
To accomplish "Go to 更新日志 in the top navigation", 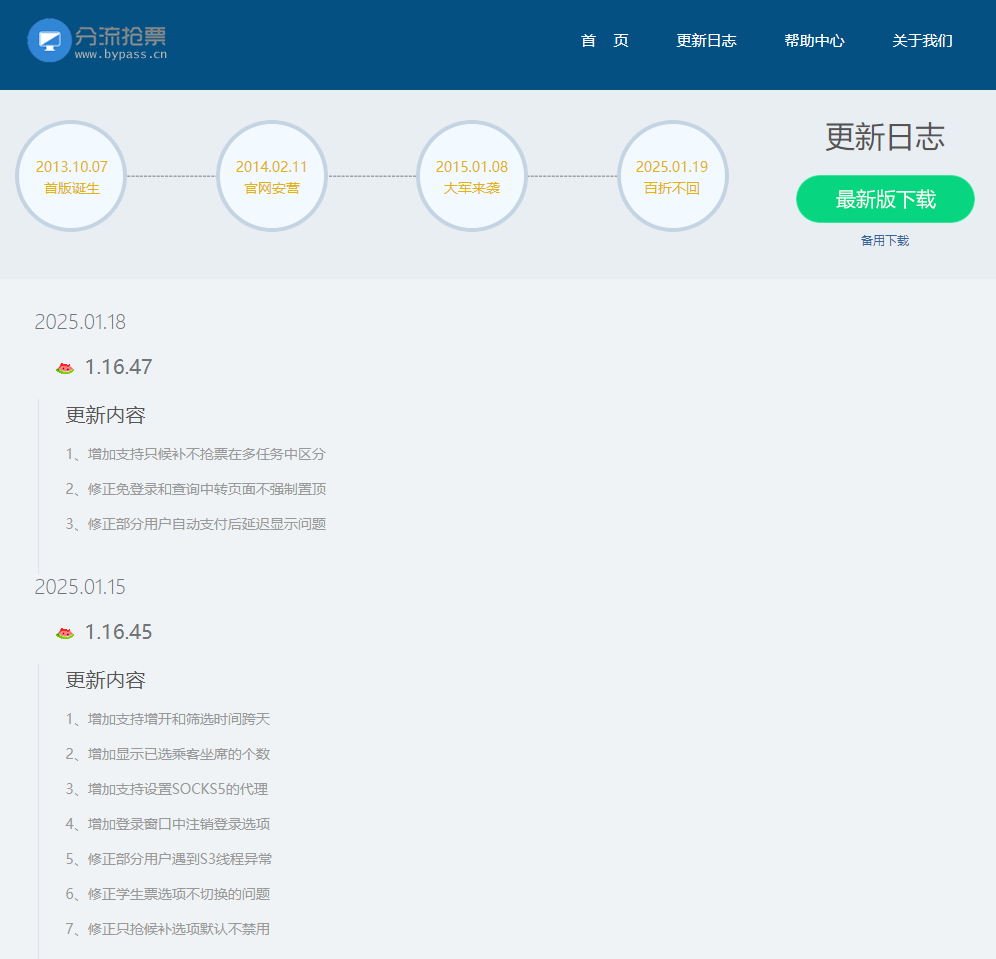I will (706, 41).
